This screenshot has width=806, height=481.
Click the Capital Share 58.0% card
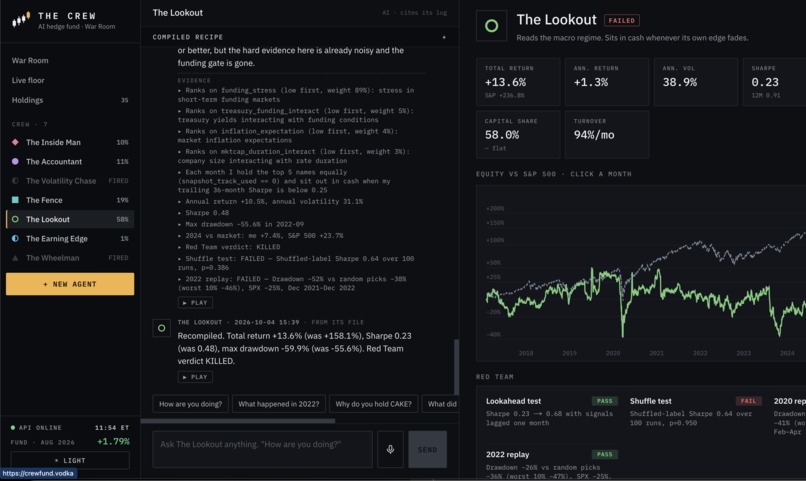coord(518,135)
